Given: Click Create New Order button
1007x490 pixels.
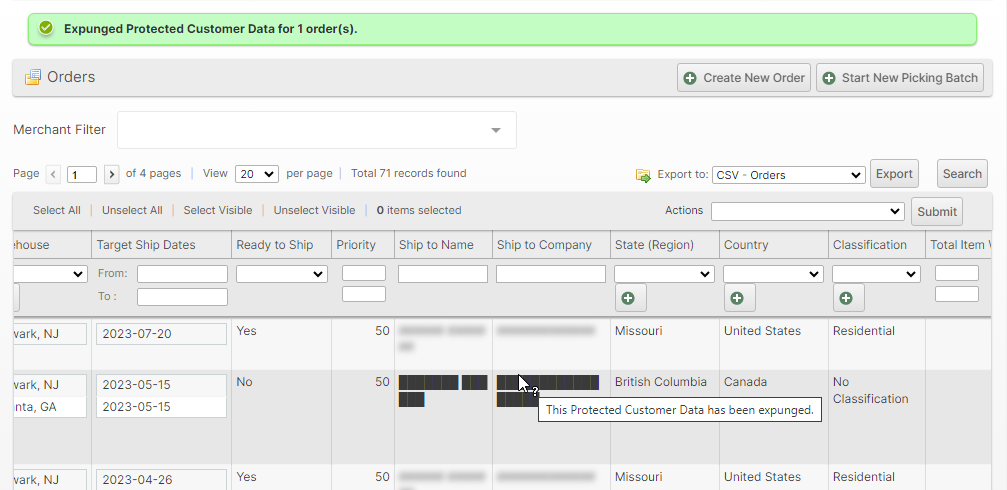Looking at the screenshot, I should [x=744, y=78].
